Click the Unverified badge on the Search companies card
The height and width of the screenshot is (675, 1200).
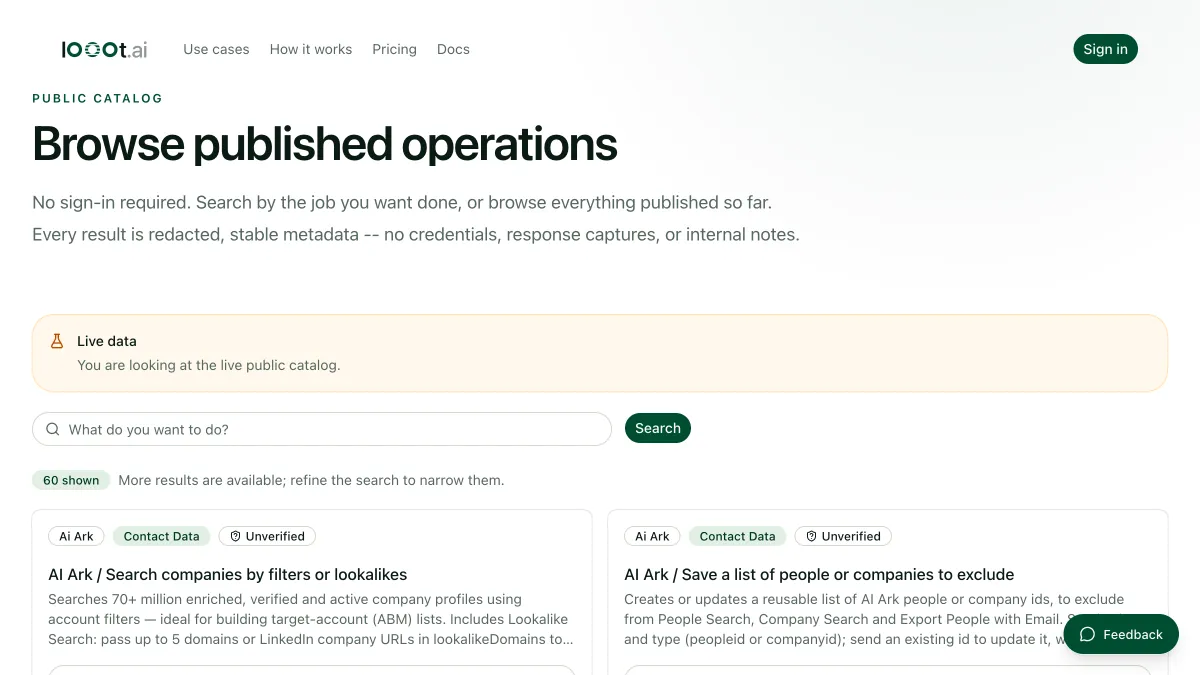pos(267,536)
